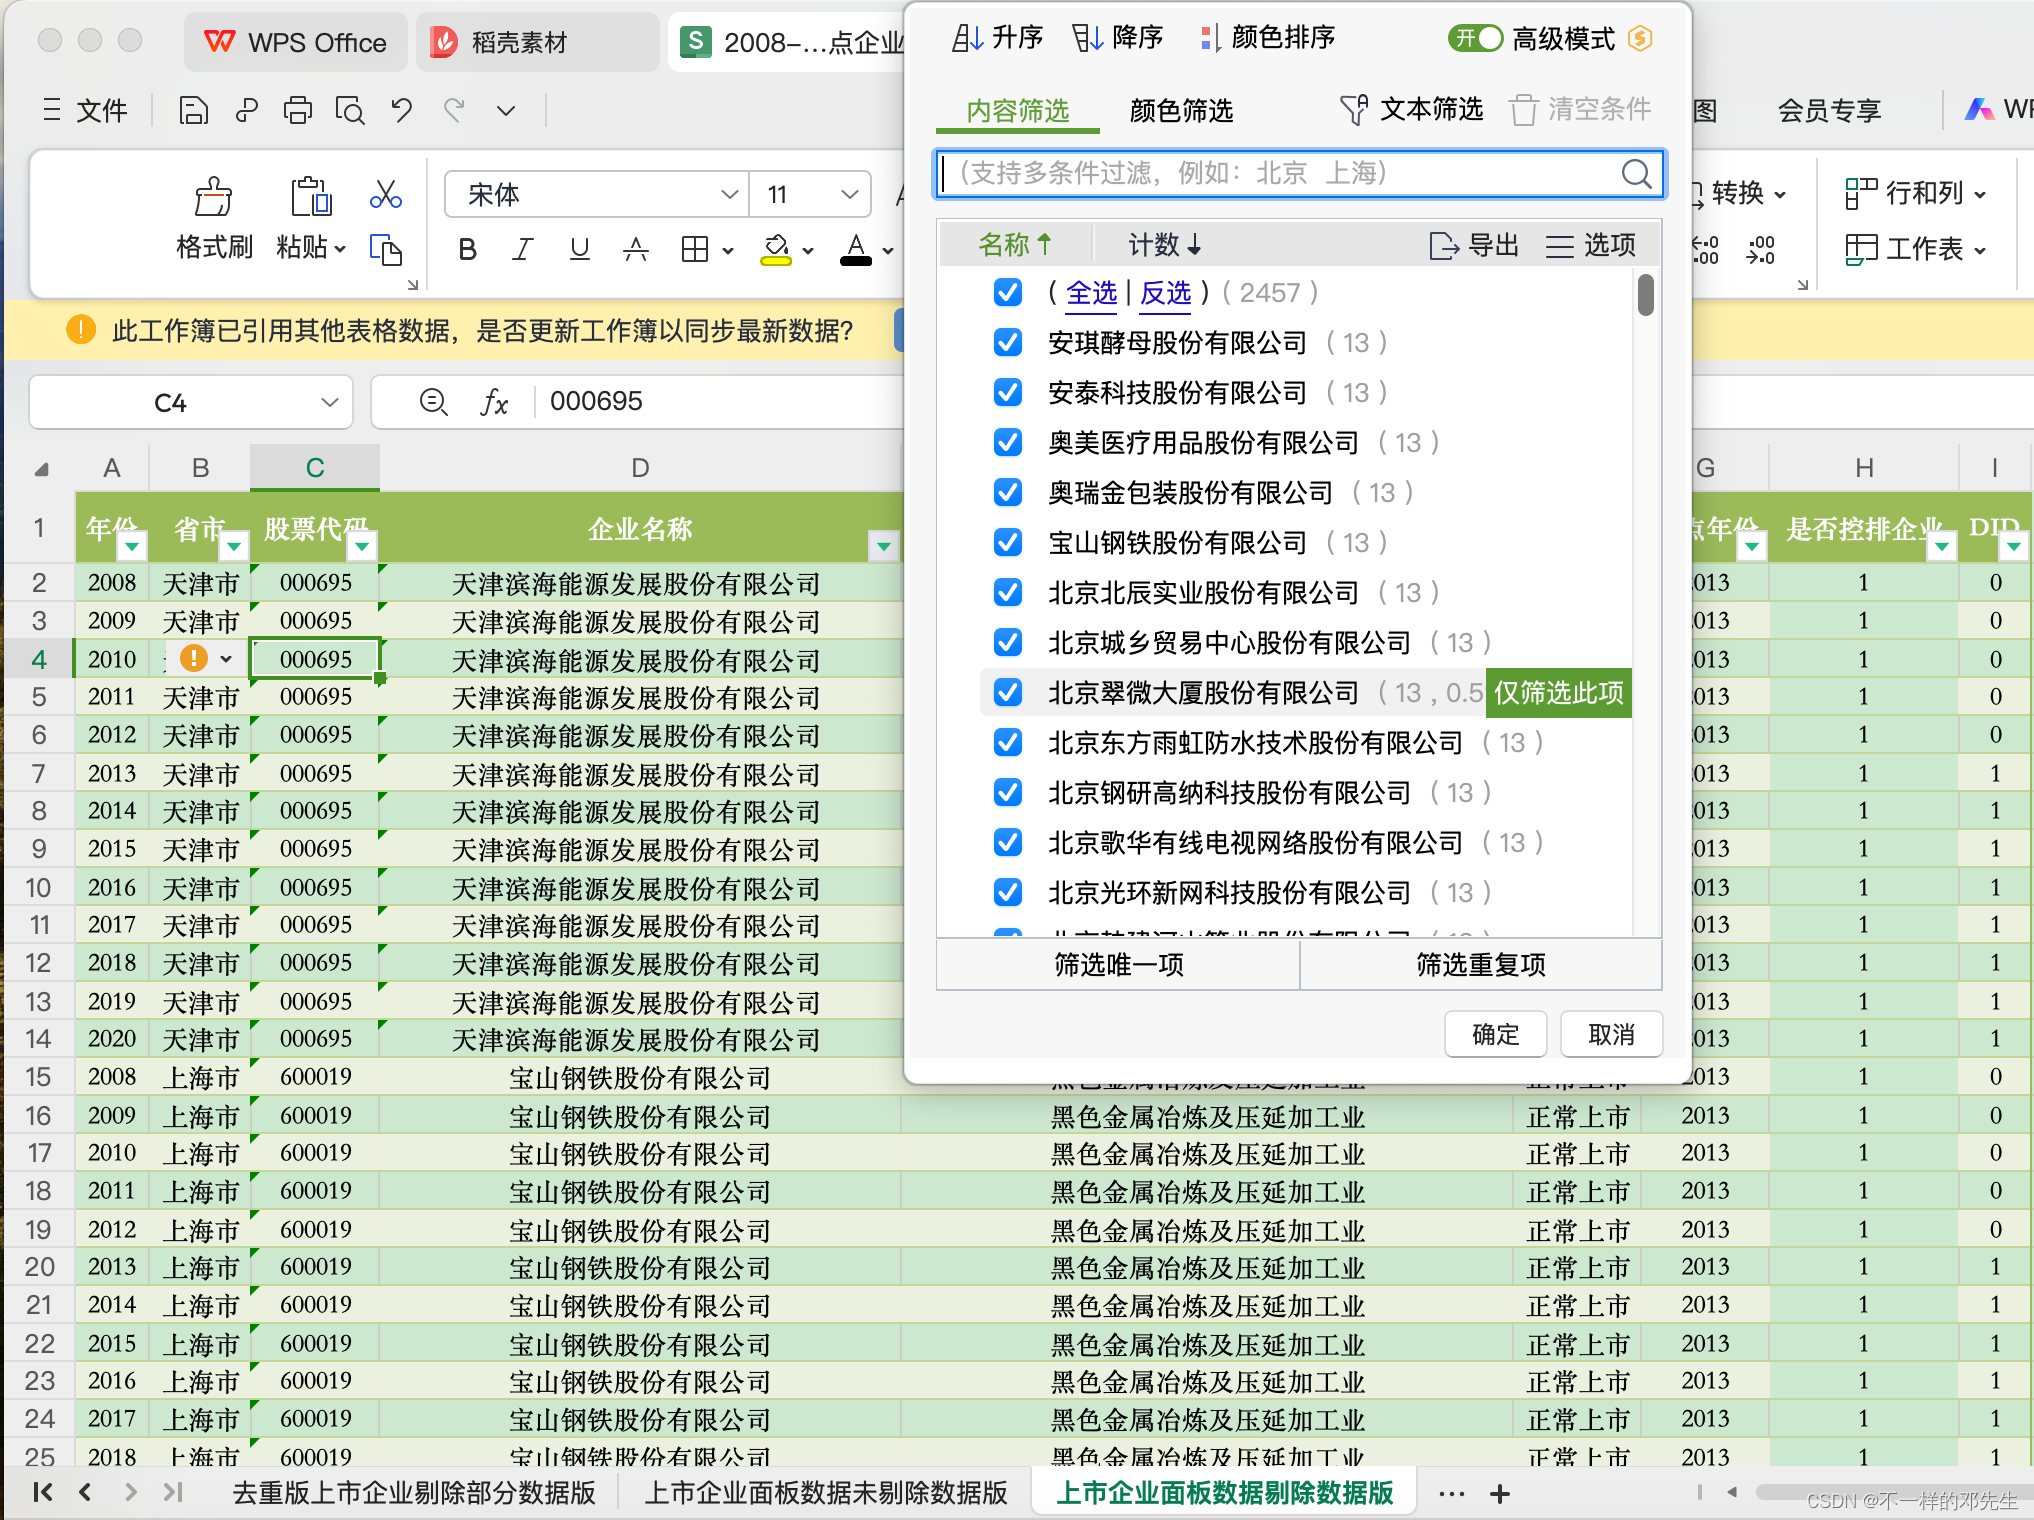Click the 反选 link
The width and height of the screenshot is (2034, 1520).
point(1166,293)
